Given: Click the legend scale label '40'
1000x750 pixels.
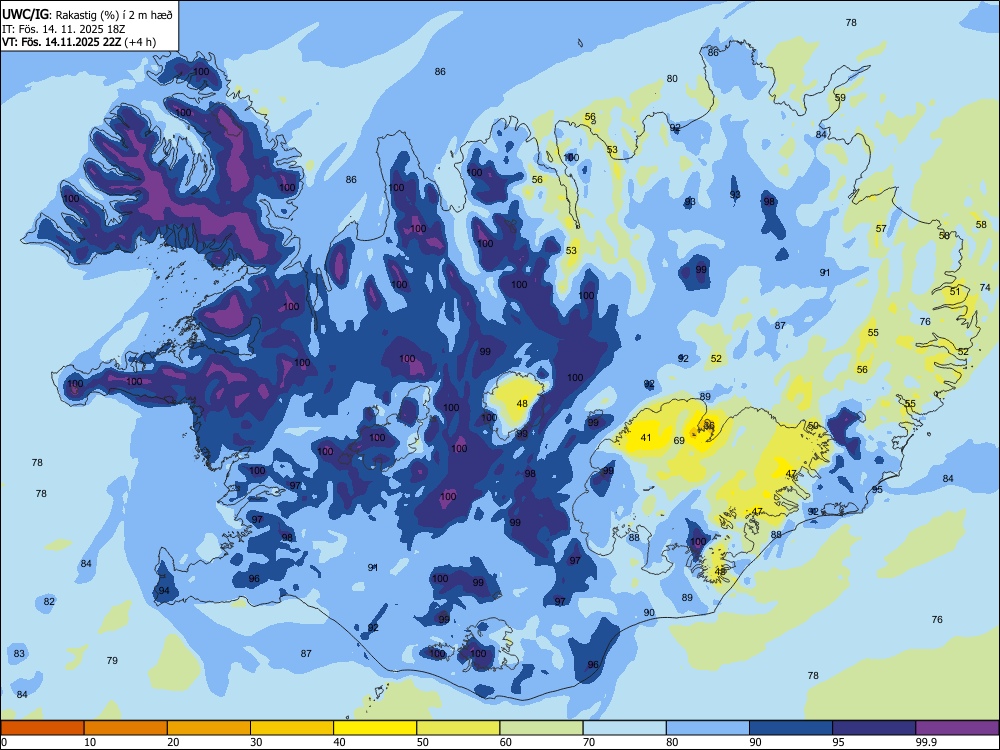Looking at the screenshot, I should point(339,742).
